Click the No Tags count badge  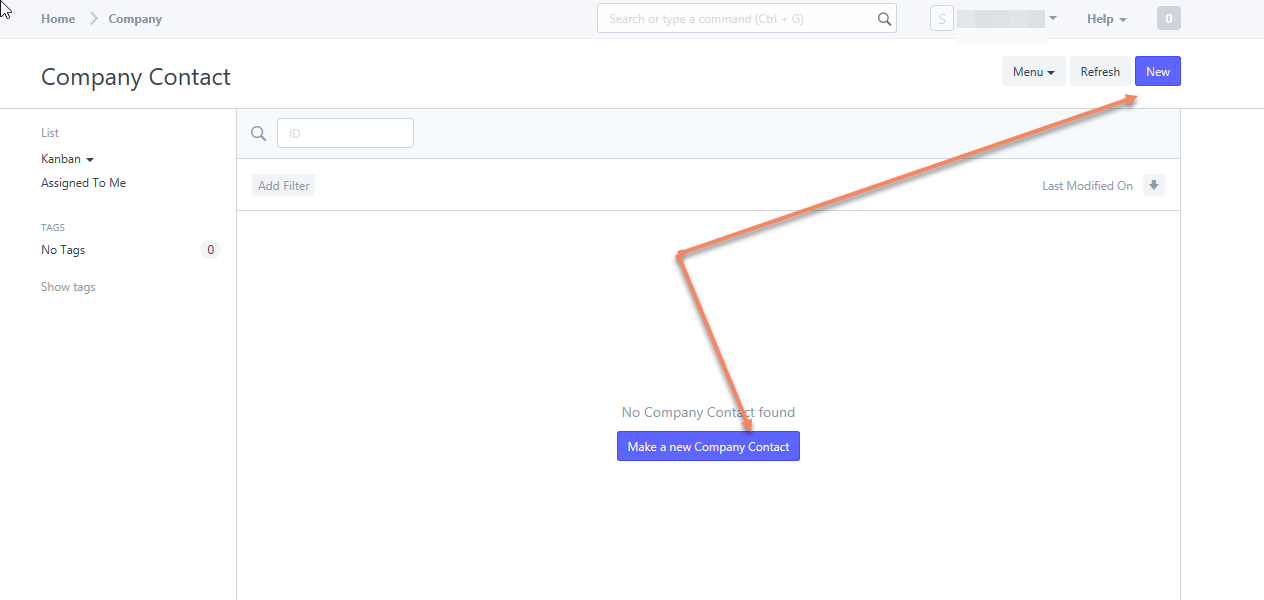pyautogui.click(x=210, y=250)
